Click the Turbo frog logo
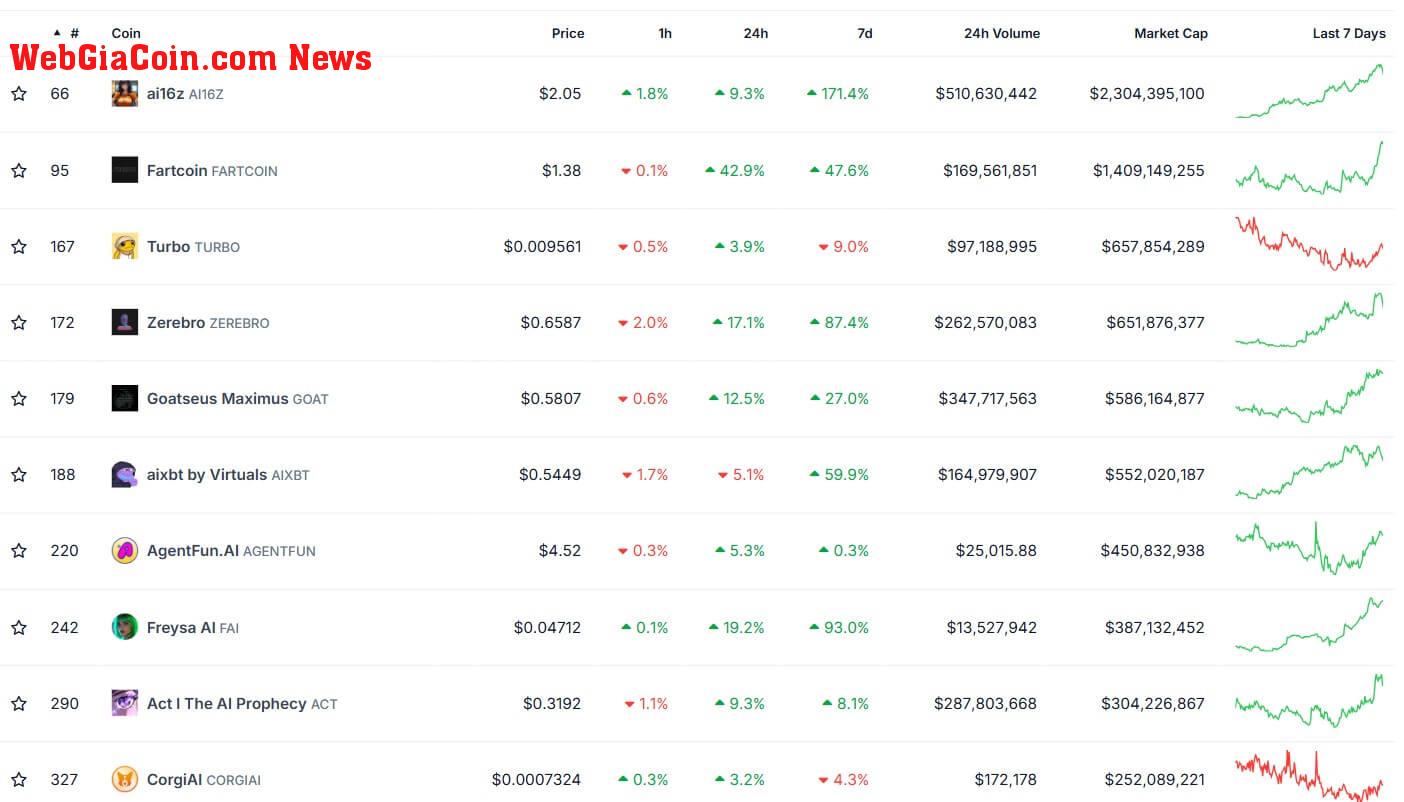1404x802 pixels. coord(125,246)
